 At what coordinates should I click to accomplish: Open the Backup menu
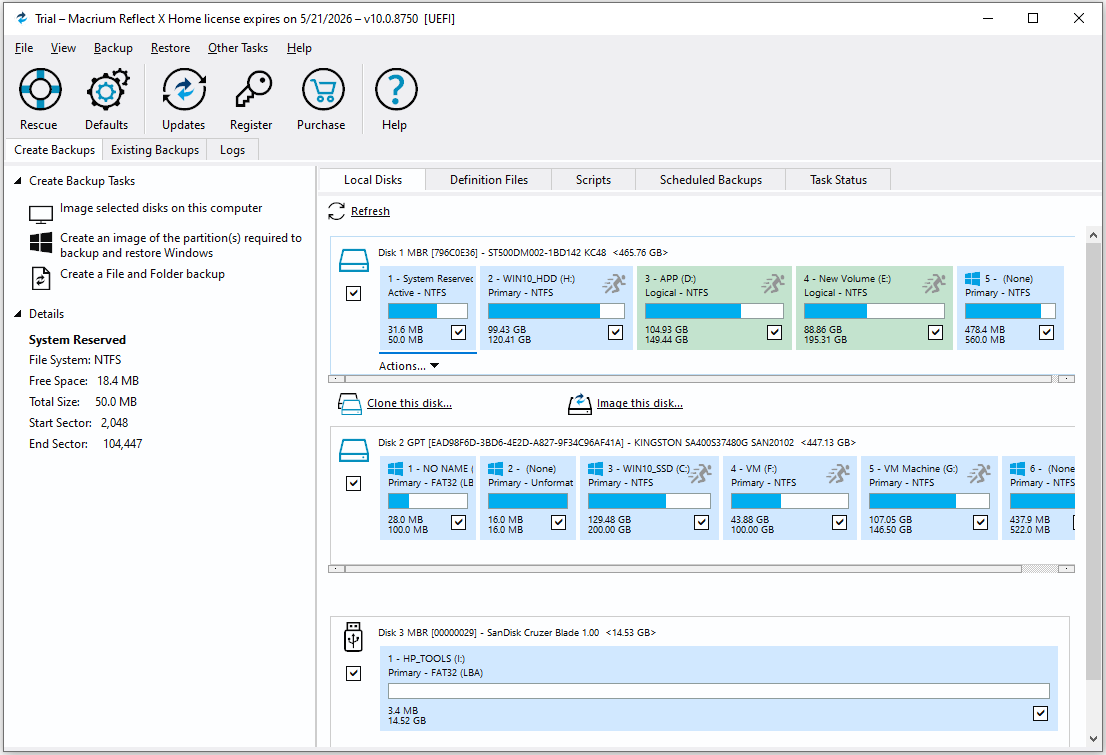pos(113,48)
